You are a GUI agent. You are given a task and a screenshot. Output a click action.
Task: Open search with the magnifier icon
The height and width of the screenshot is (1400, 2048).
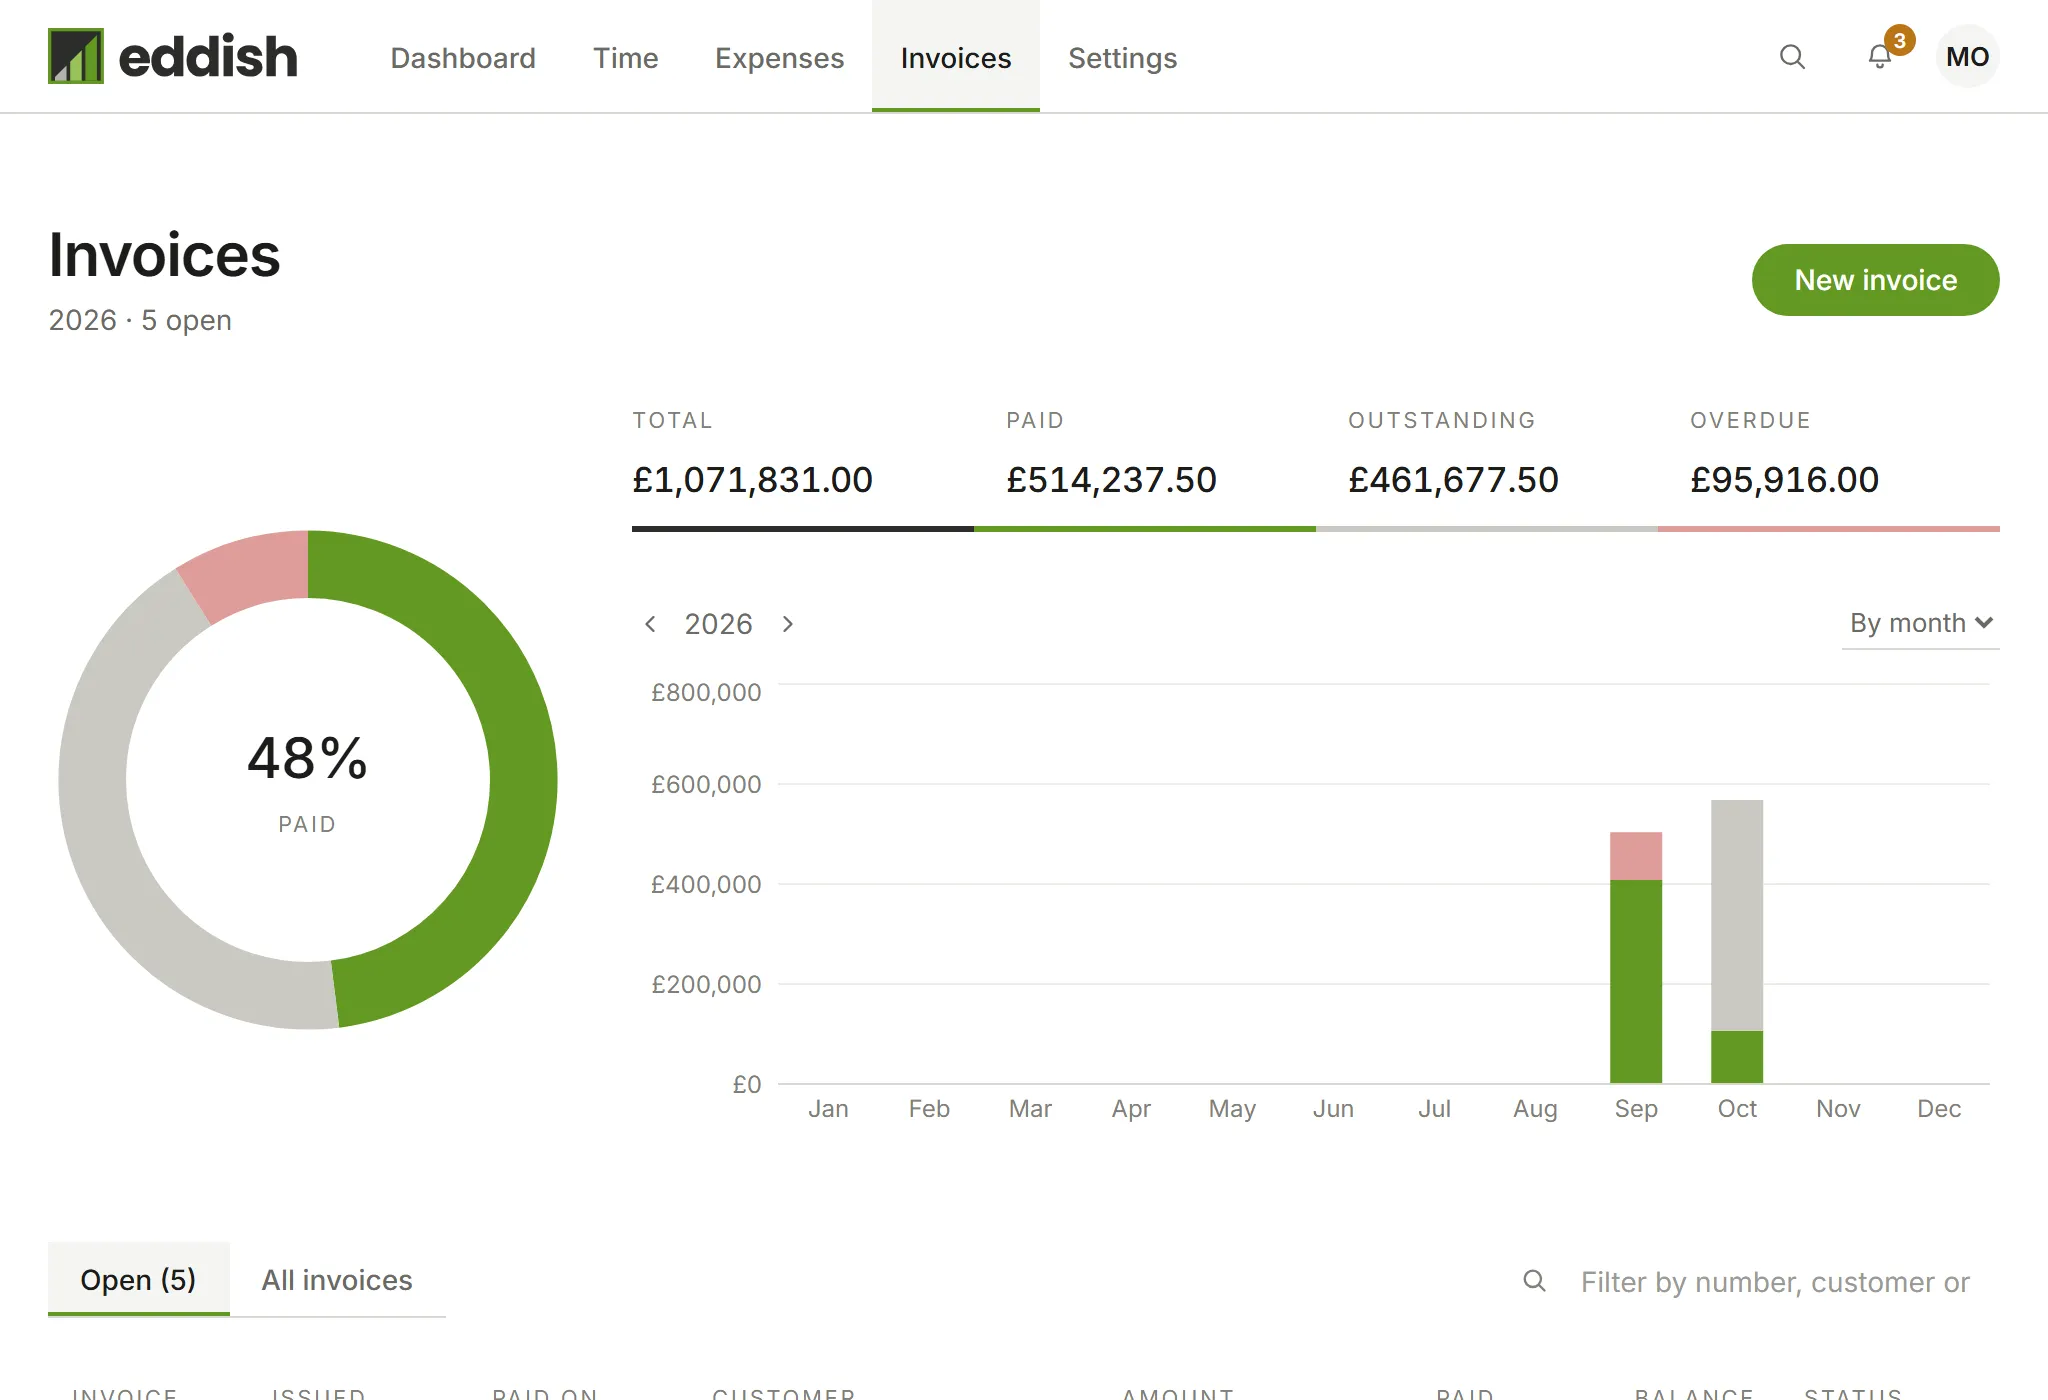point(1792,57)
